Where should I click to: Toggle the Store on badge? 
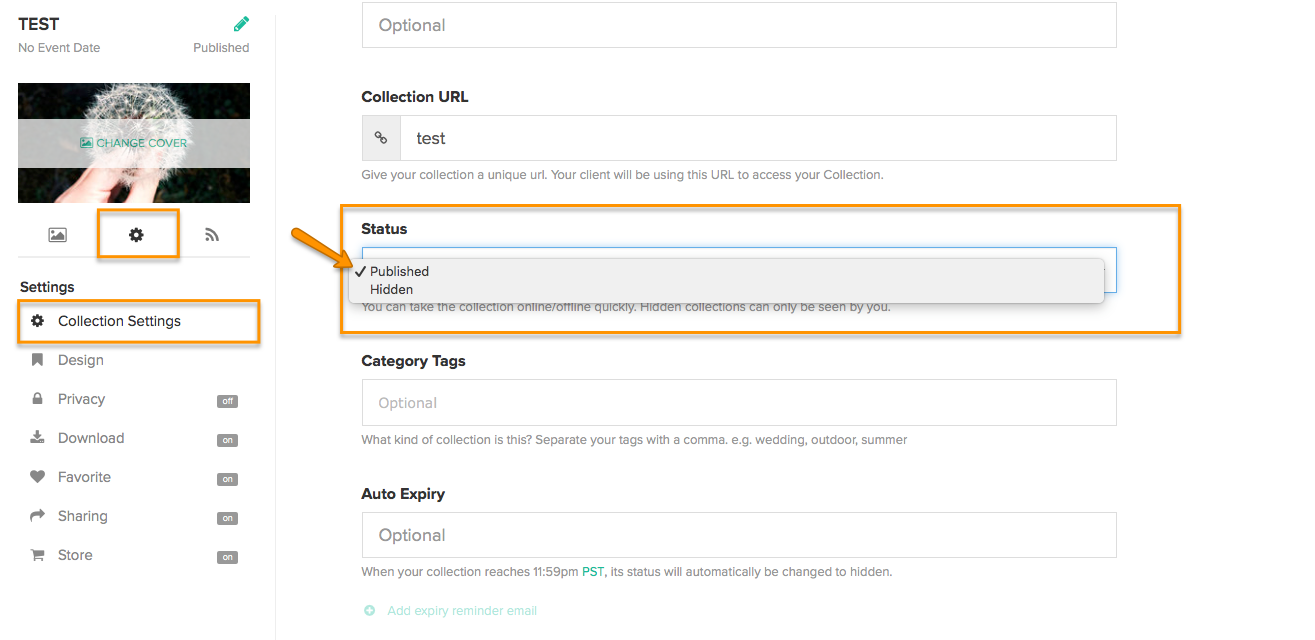pyautogui.click(x=228, y=557)
